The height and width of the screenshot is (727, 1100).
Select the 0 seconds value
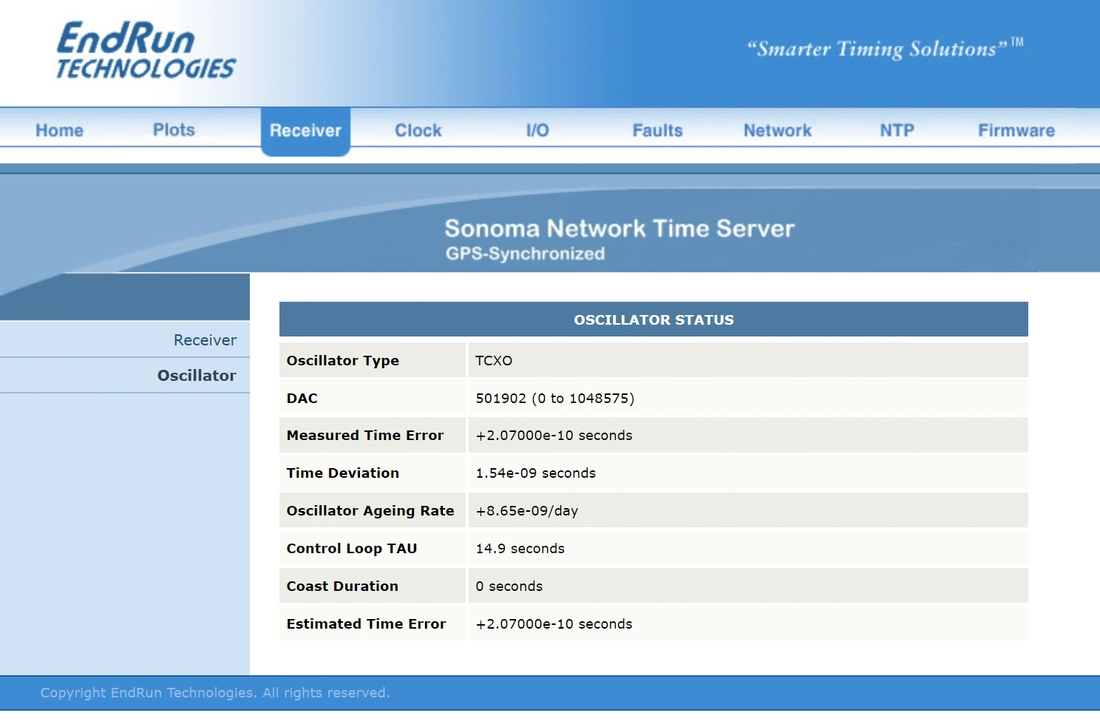click(x=509, y=586)
